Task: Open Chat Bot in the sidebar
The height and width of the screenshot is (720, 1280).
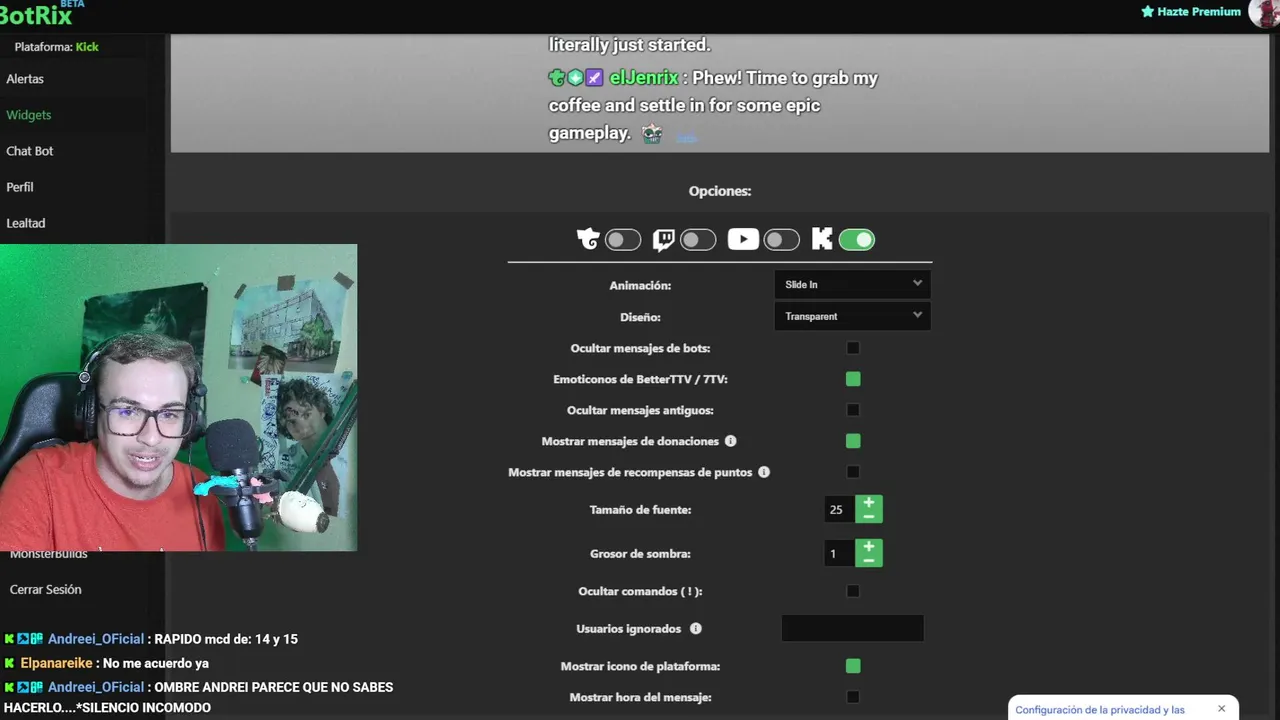Action: pyautogui.click(x=30, y=151)
